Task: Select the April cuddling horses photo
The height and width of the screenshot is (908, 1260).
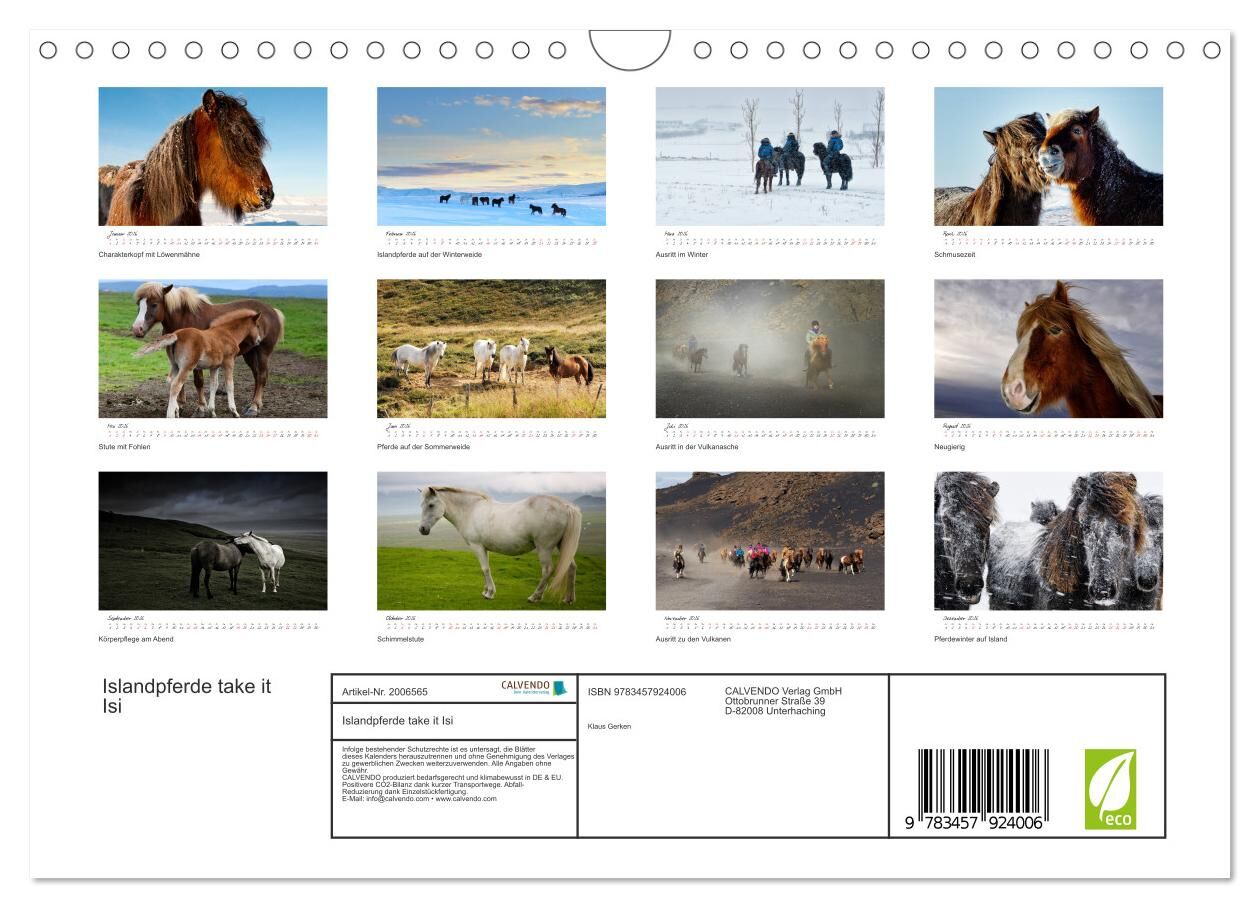Action: pos(1048,156)
